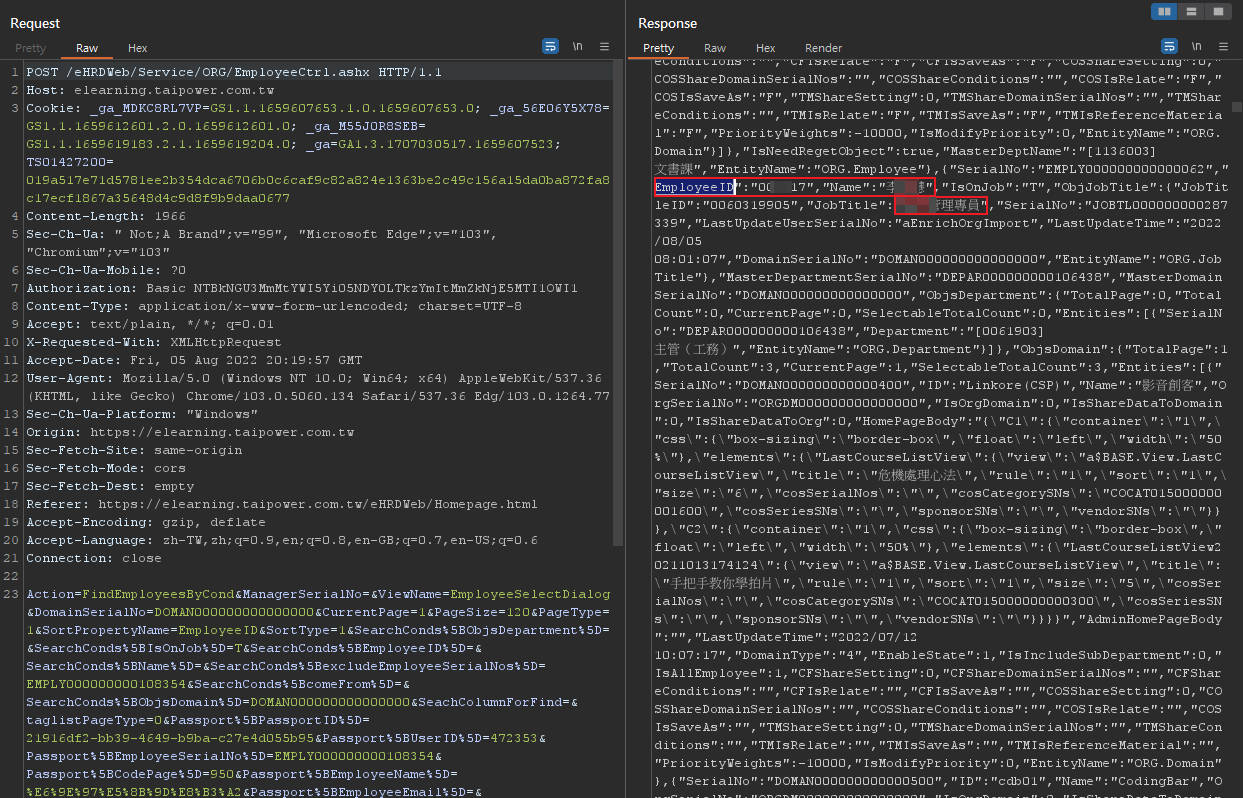Image resolution: width=1243 pixels, height=798 pixels.
Task: Click the Authorization: Basic header line
Action: [302, 288]
